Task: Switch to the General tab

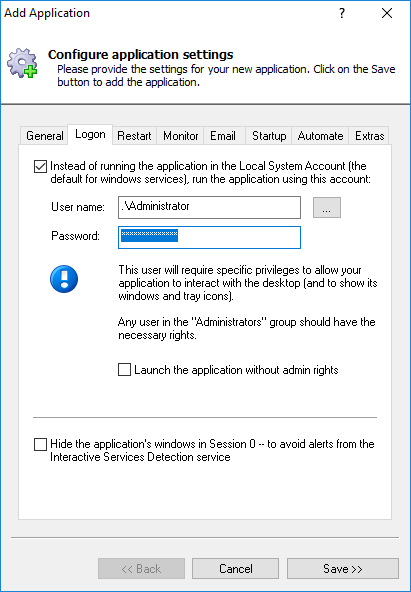Action: (x=45, y=136)
